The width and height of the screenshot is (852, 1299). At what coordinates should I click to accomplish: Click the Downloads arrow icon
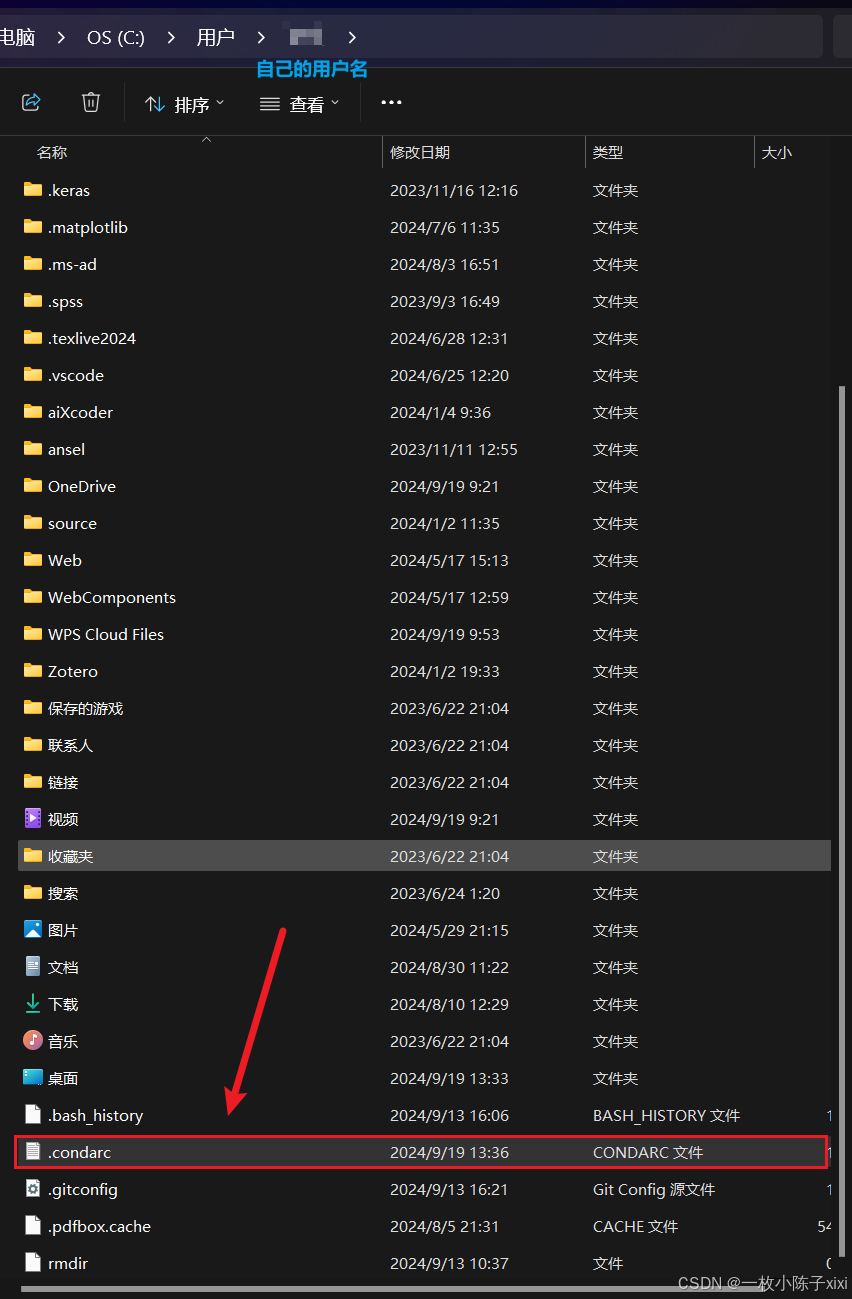click(x=33, y=1004)
